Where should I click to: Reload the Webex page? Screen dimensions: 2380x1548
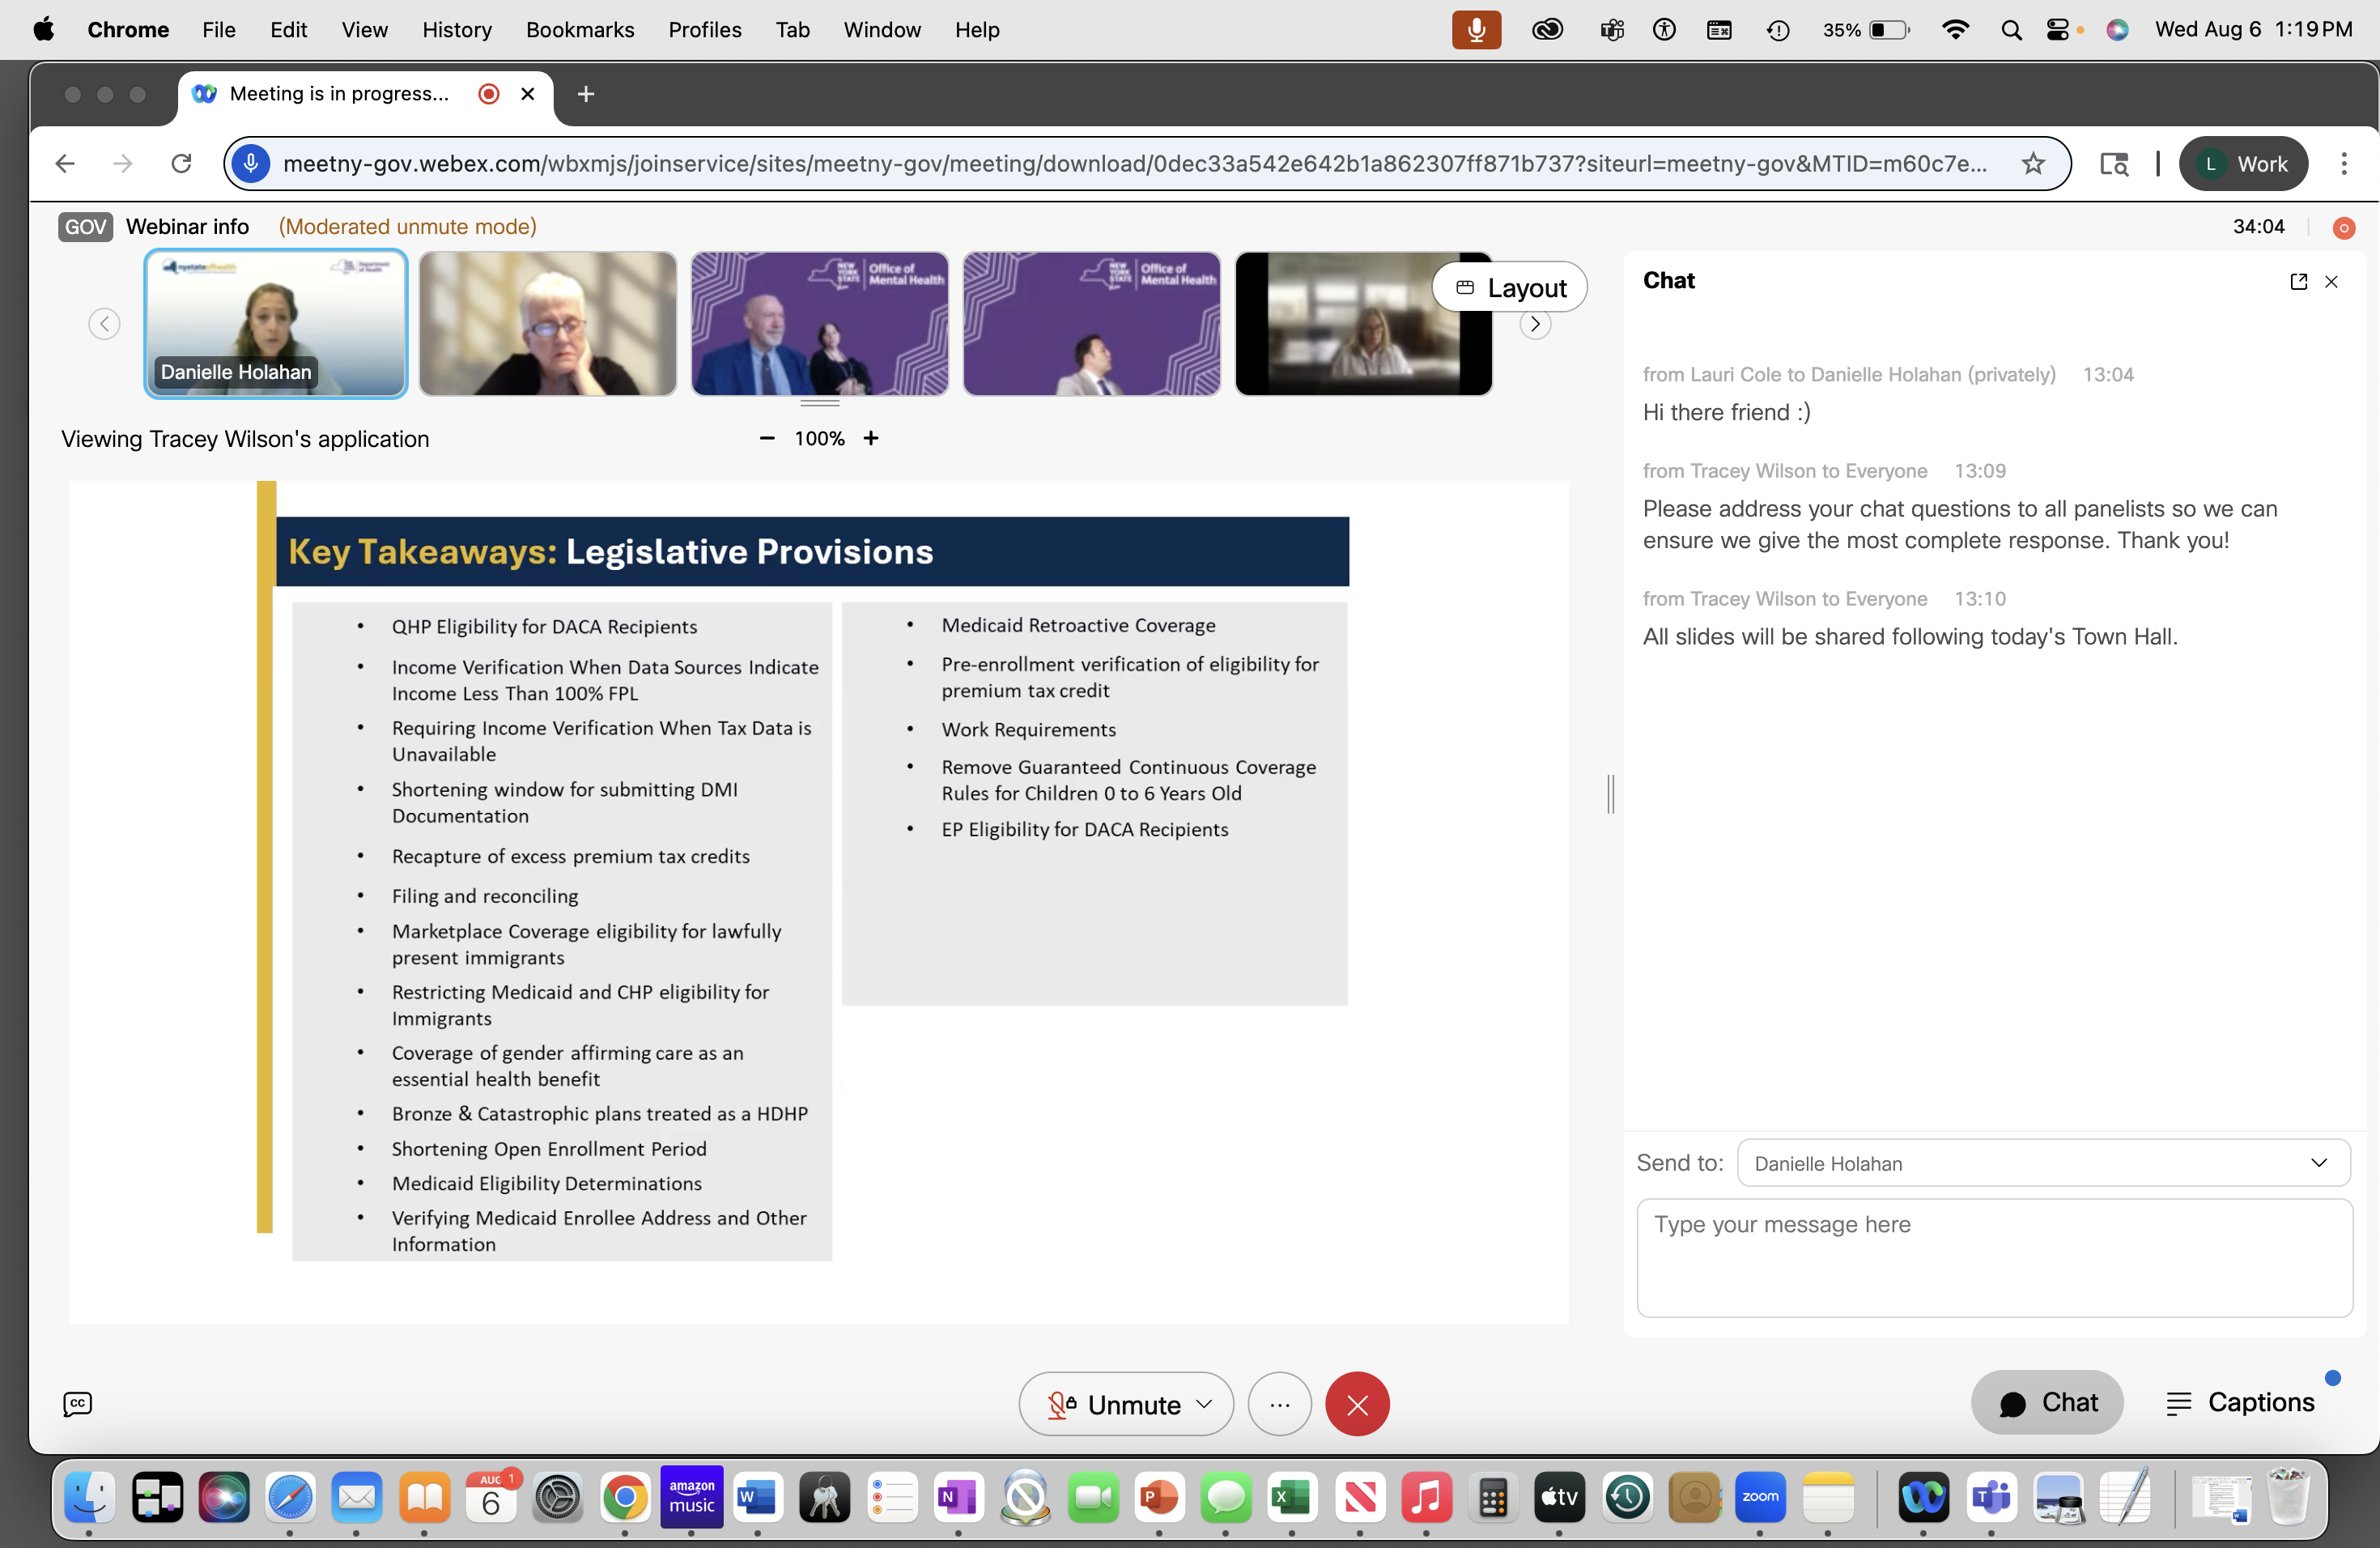(181, 163)
